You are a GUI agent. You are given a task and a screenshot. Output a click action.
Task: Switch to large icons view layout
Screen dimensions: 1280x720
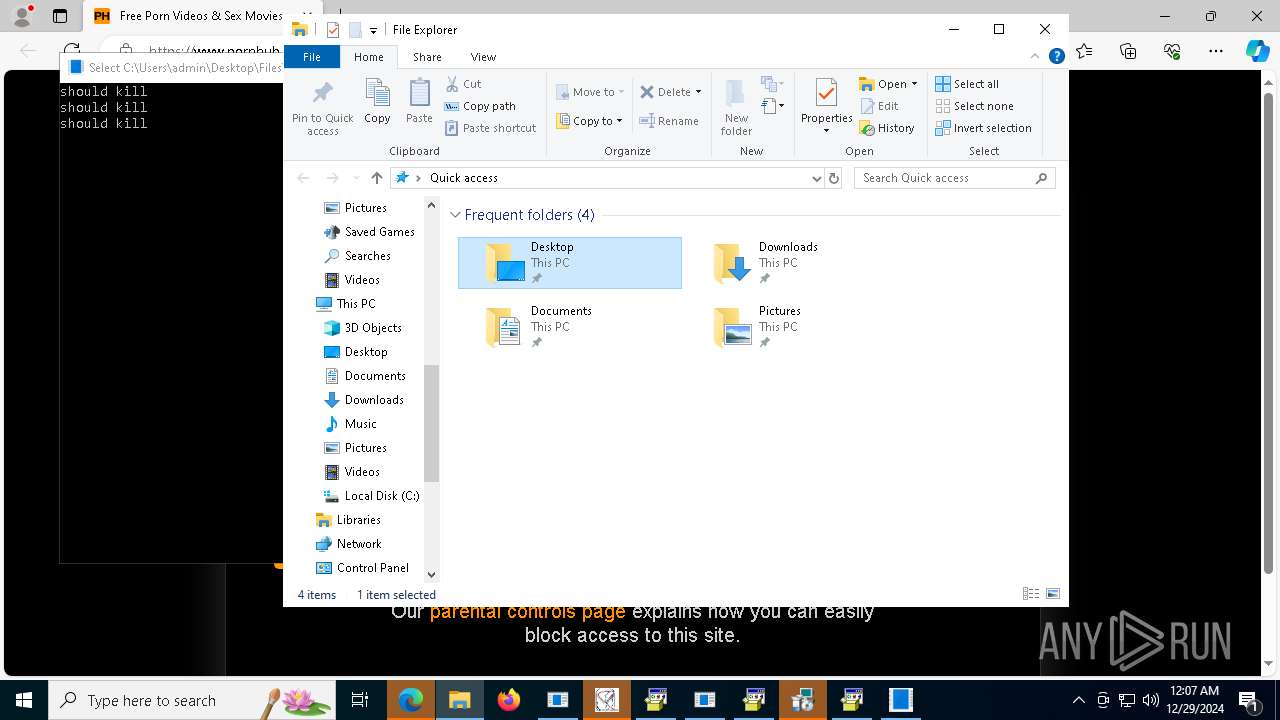click(x=1053, y=594)
